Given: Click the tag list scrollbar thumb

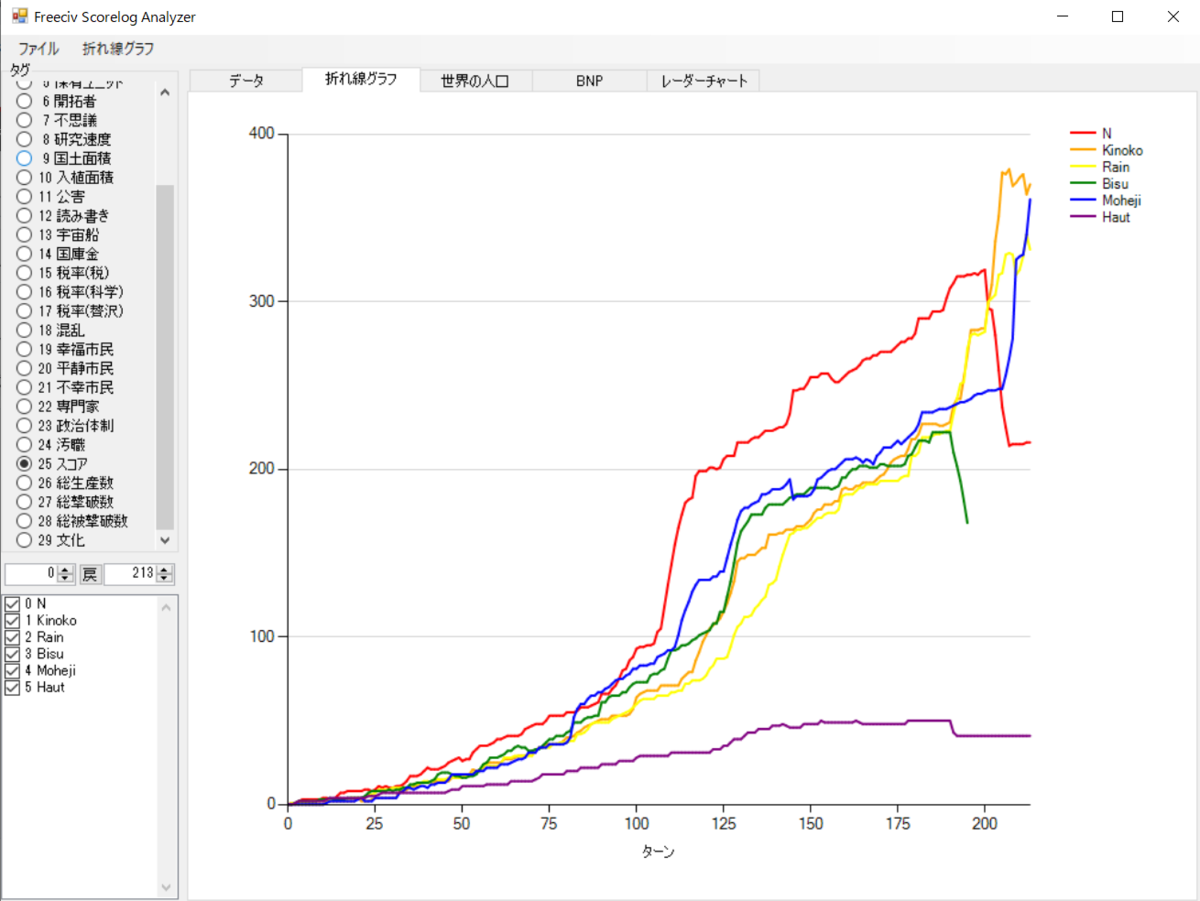Looking at the screenshot, I should pos(165,357).
